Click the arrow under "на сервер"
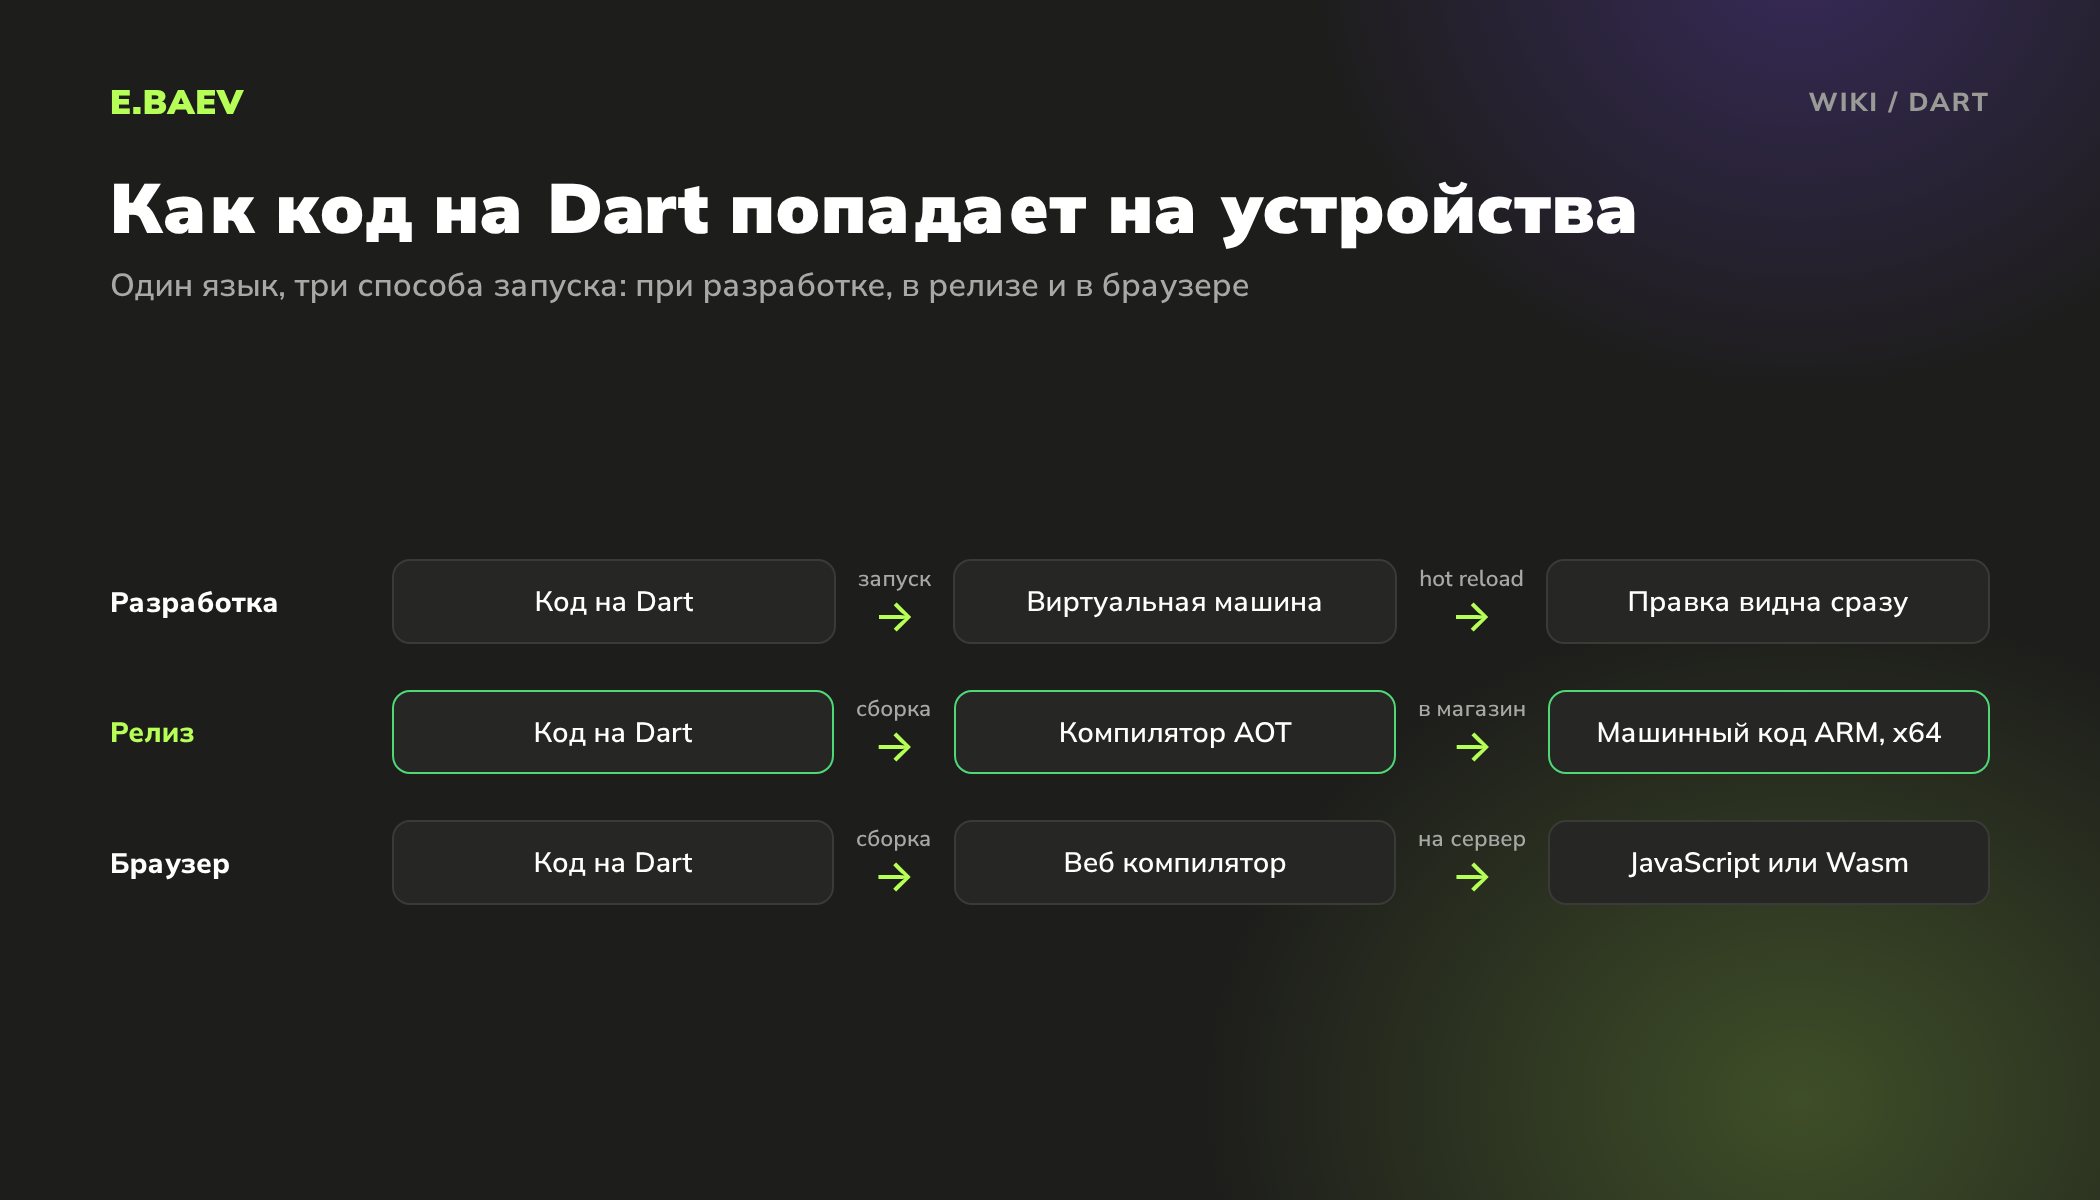Viewport: 2100px width, 1200px height. click(1472, 877)
